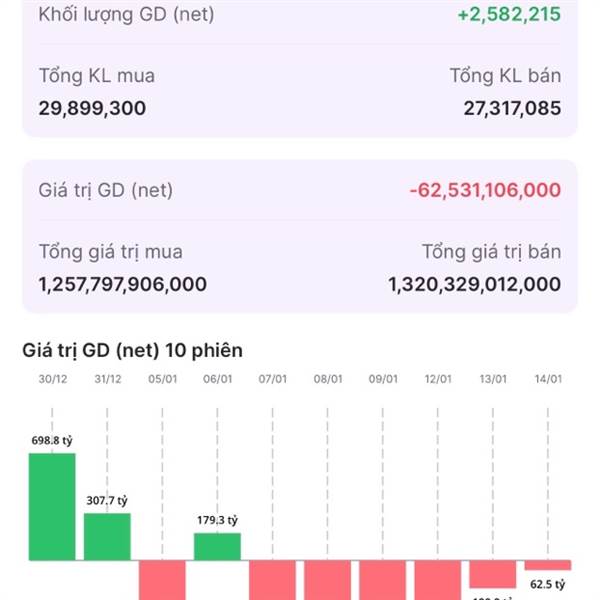Select the 13/01 date label
600x600 pixels.
[x=492, y=380]
